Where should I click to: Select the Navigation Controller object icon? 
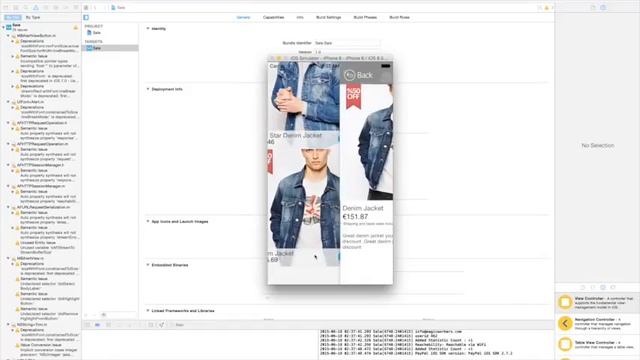tap(565, 323)
